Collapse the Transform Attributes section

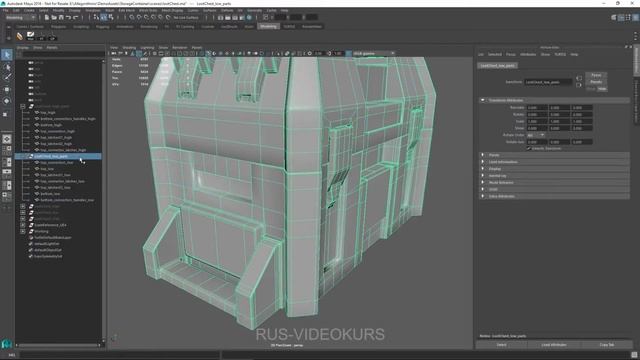click(x=483, y=100)
